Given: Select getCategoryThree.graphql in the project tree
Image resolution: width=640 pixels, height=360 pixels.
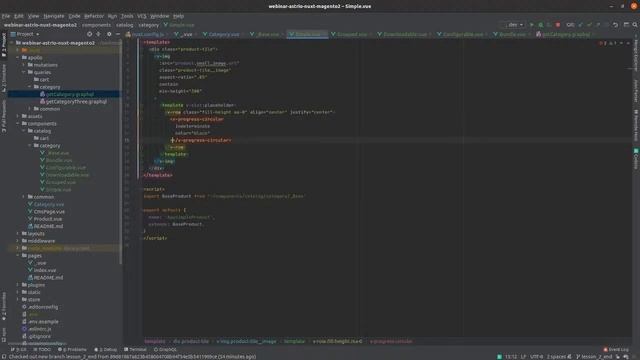Looking at the screenshot, I should [x=76, y=102].
